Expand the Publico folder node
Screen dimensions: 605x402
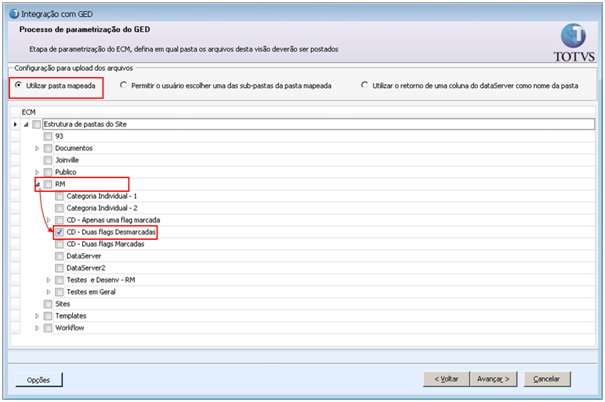coord(37,172)
